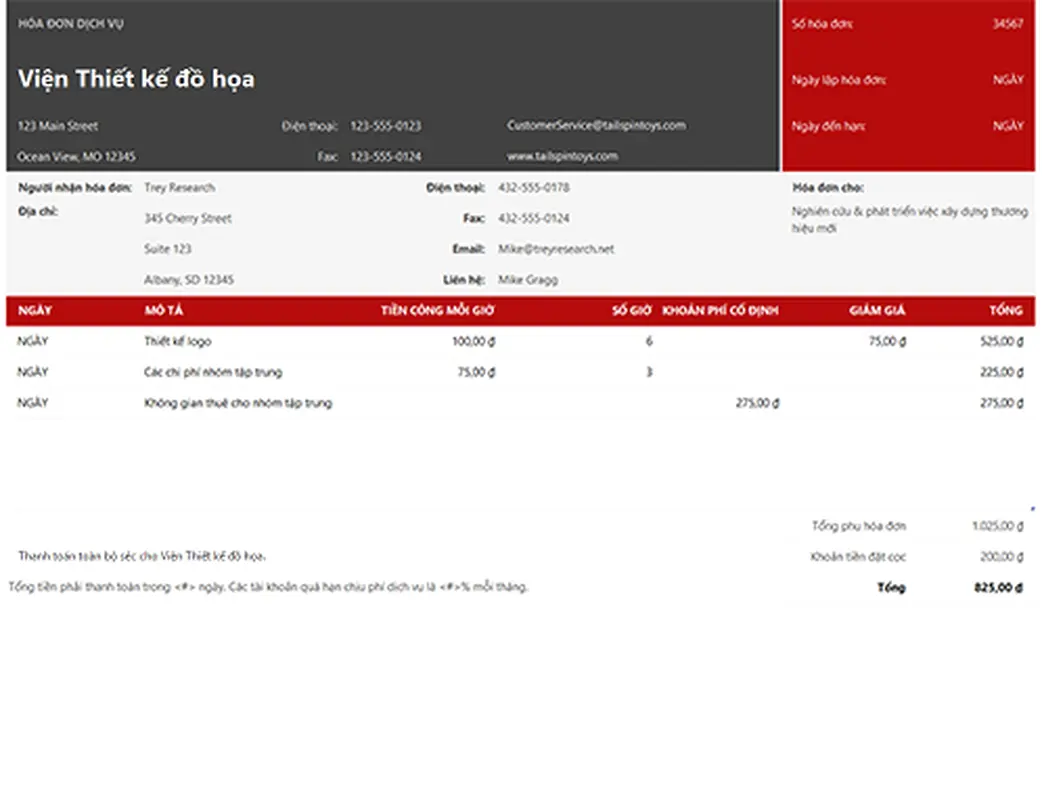Viewport: 1042px width, 800px height.
Task: Select the "Thiết kế logo" description cell
Action: click(x=177, y=342)
